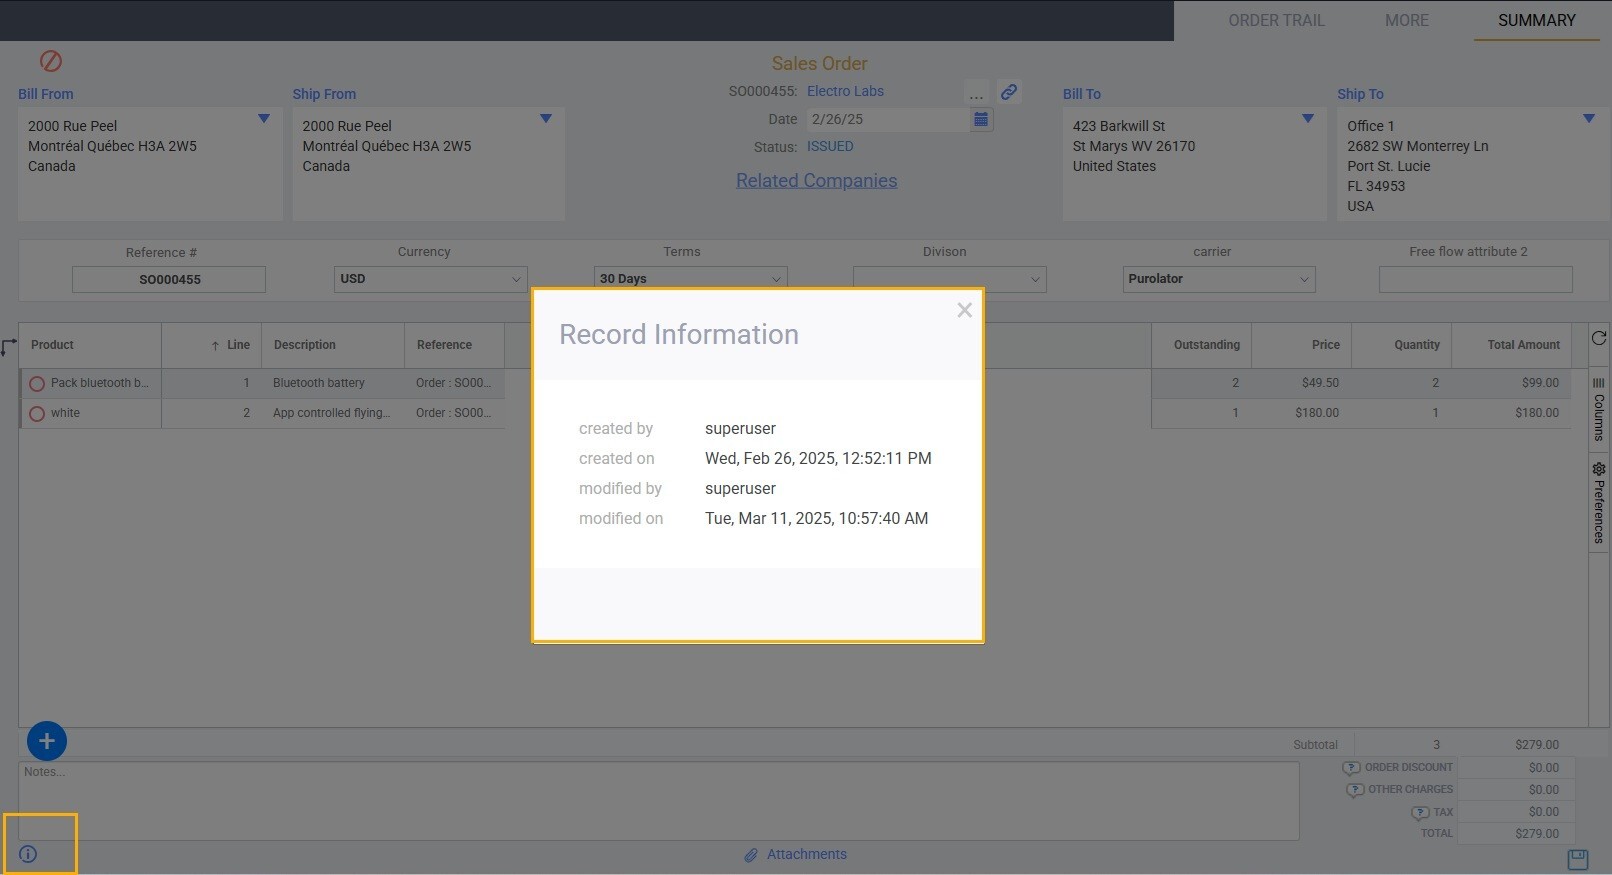Click the Ship To label link
1612x875 pixels.
1360,94
